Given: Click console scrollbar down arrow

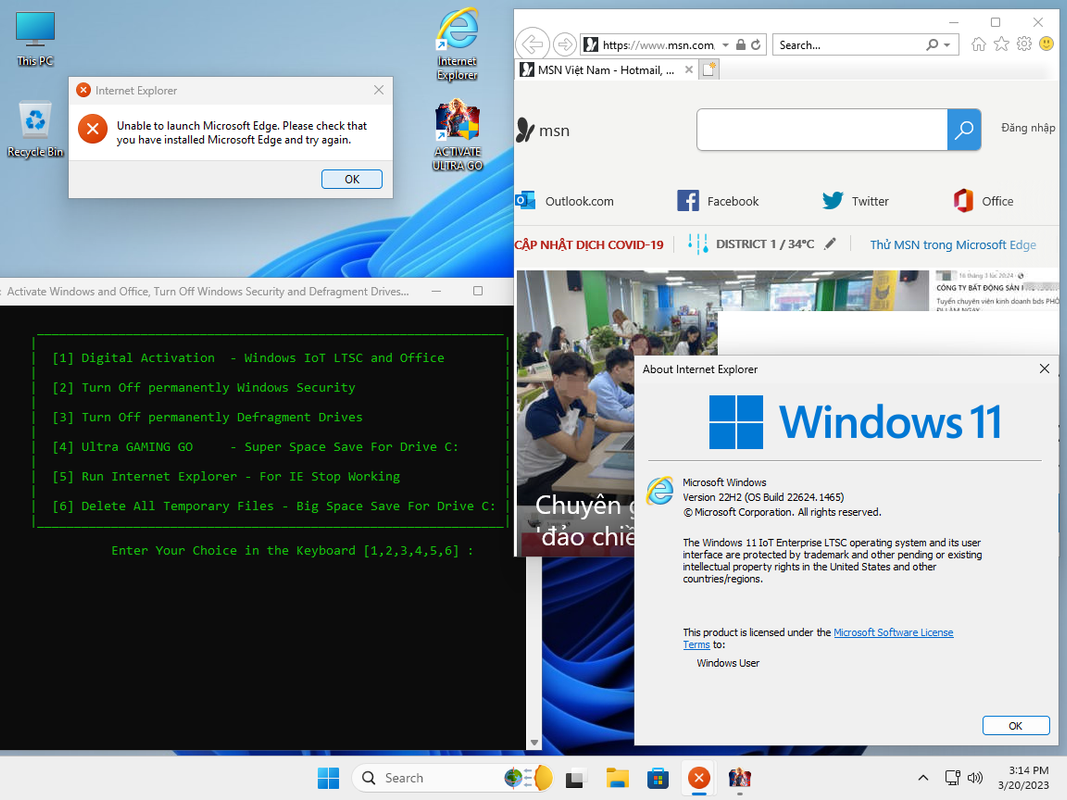Looking at the screenshot, I should click(x=534, y=743).
